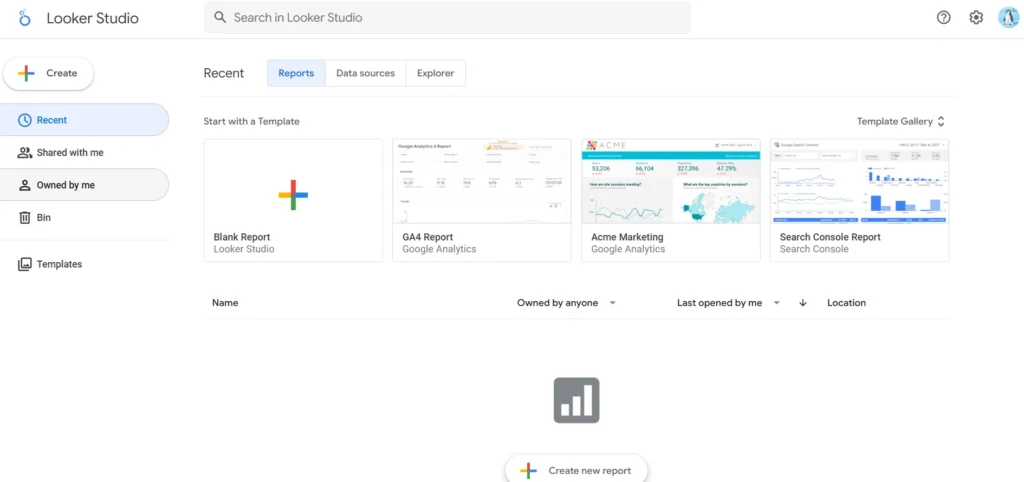Switch to the Explorer tab

(x=436, y=73)
